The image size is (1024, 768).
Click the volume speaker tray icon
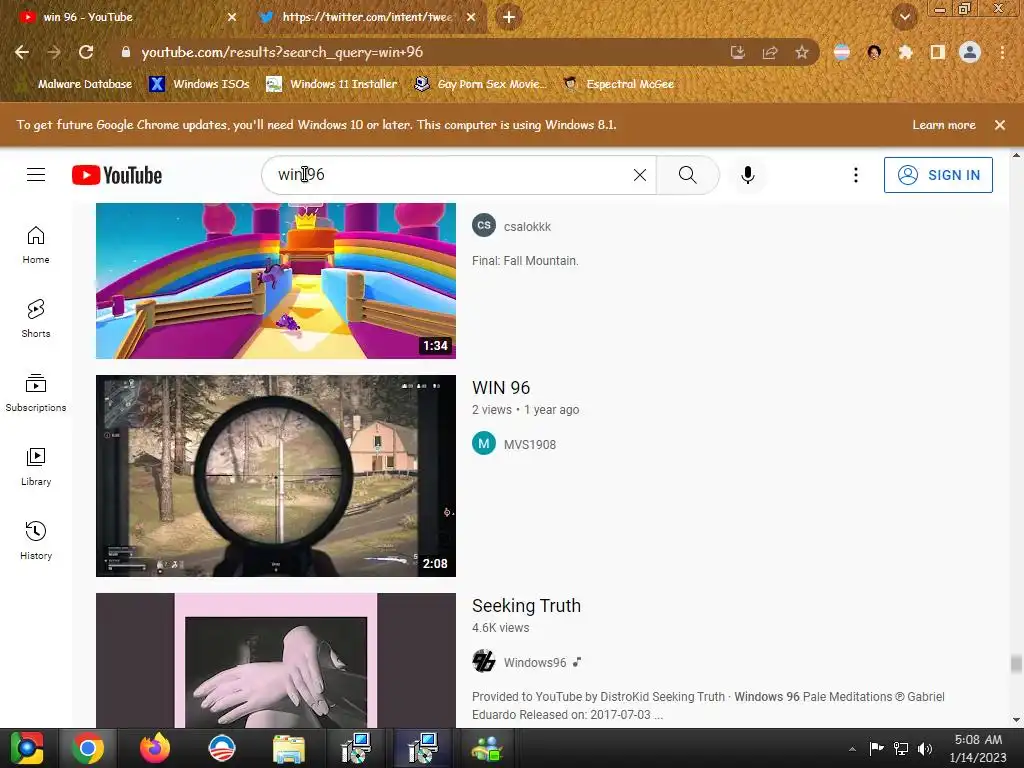click(x=925, y=749)
